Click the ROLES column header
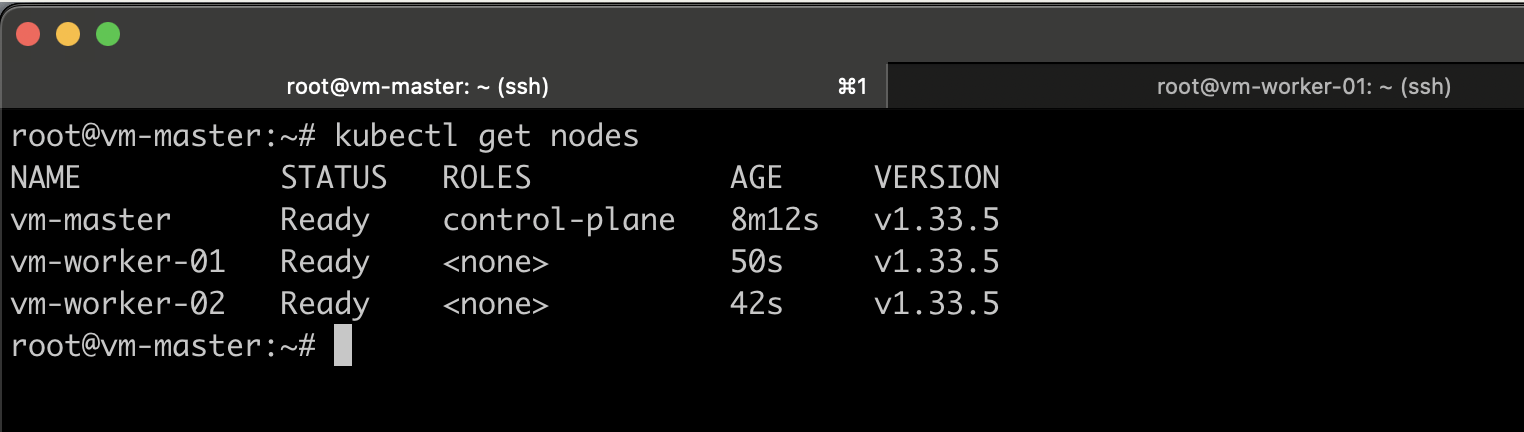This screenshot has height=432, width=1524. [487, 178]
